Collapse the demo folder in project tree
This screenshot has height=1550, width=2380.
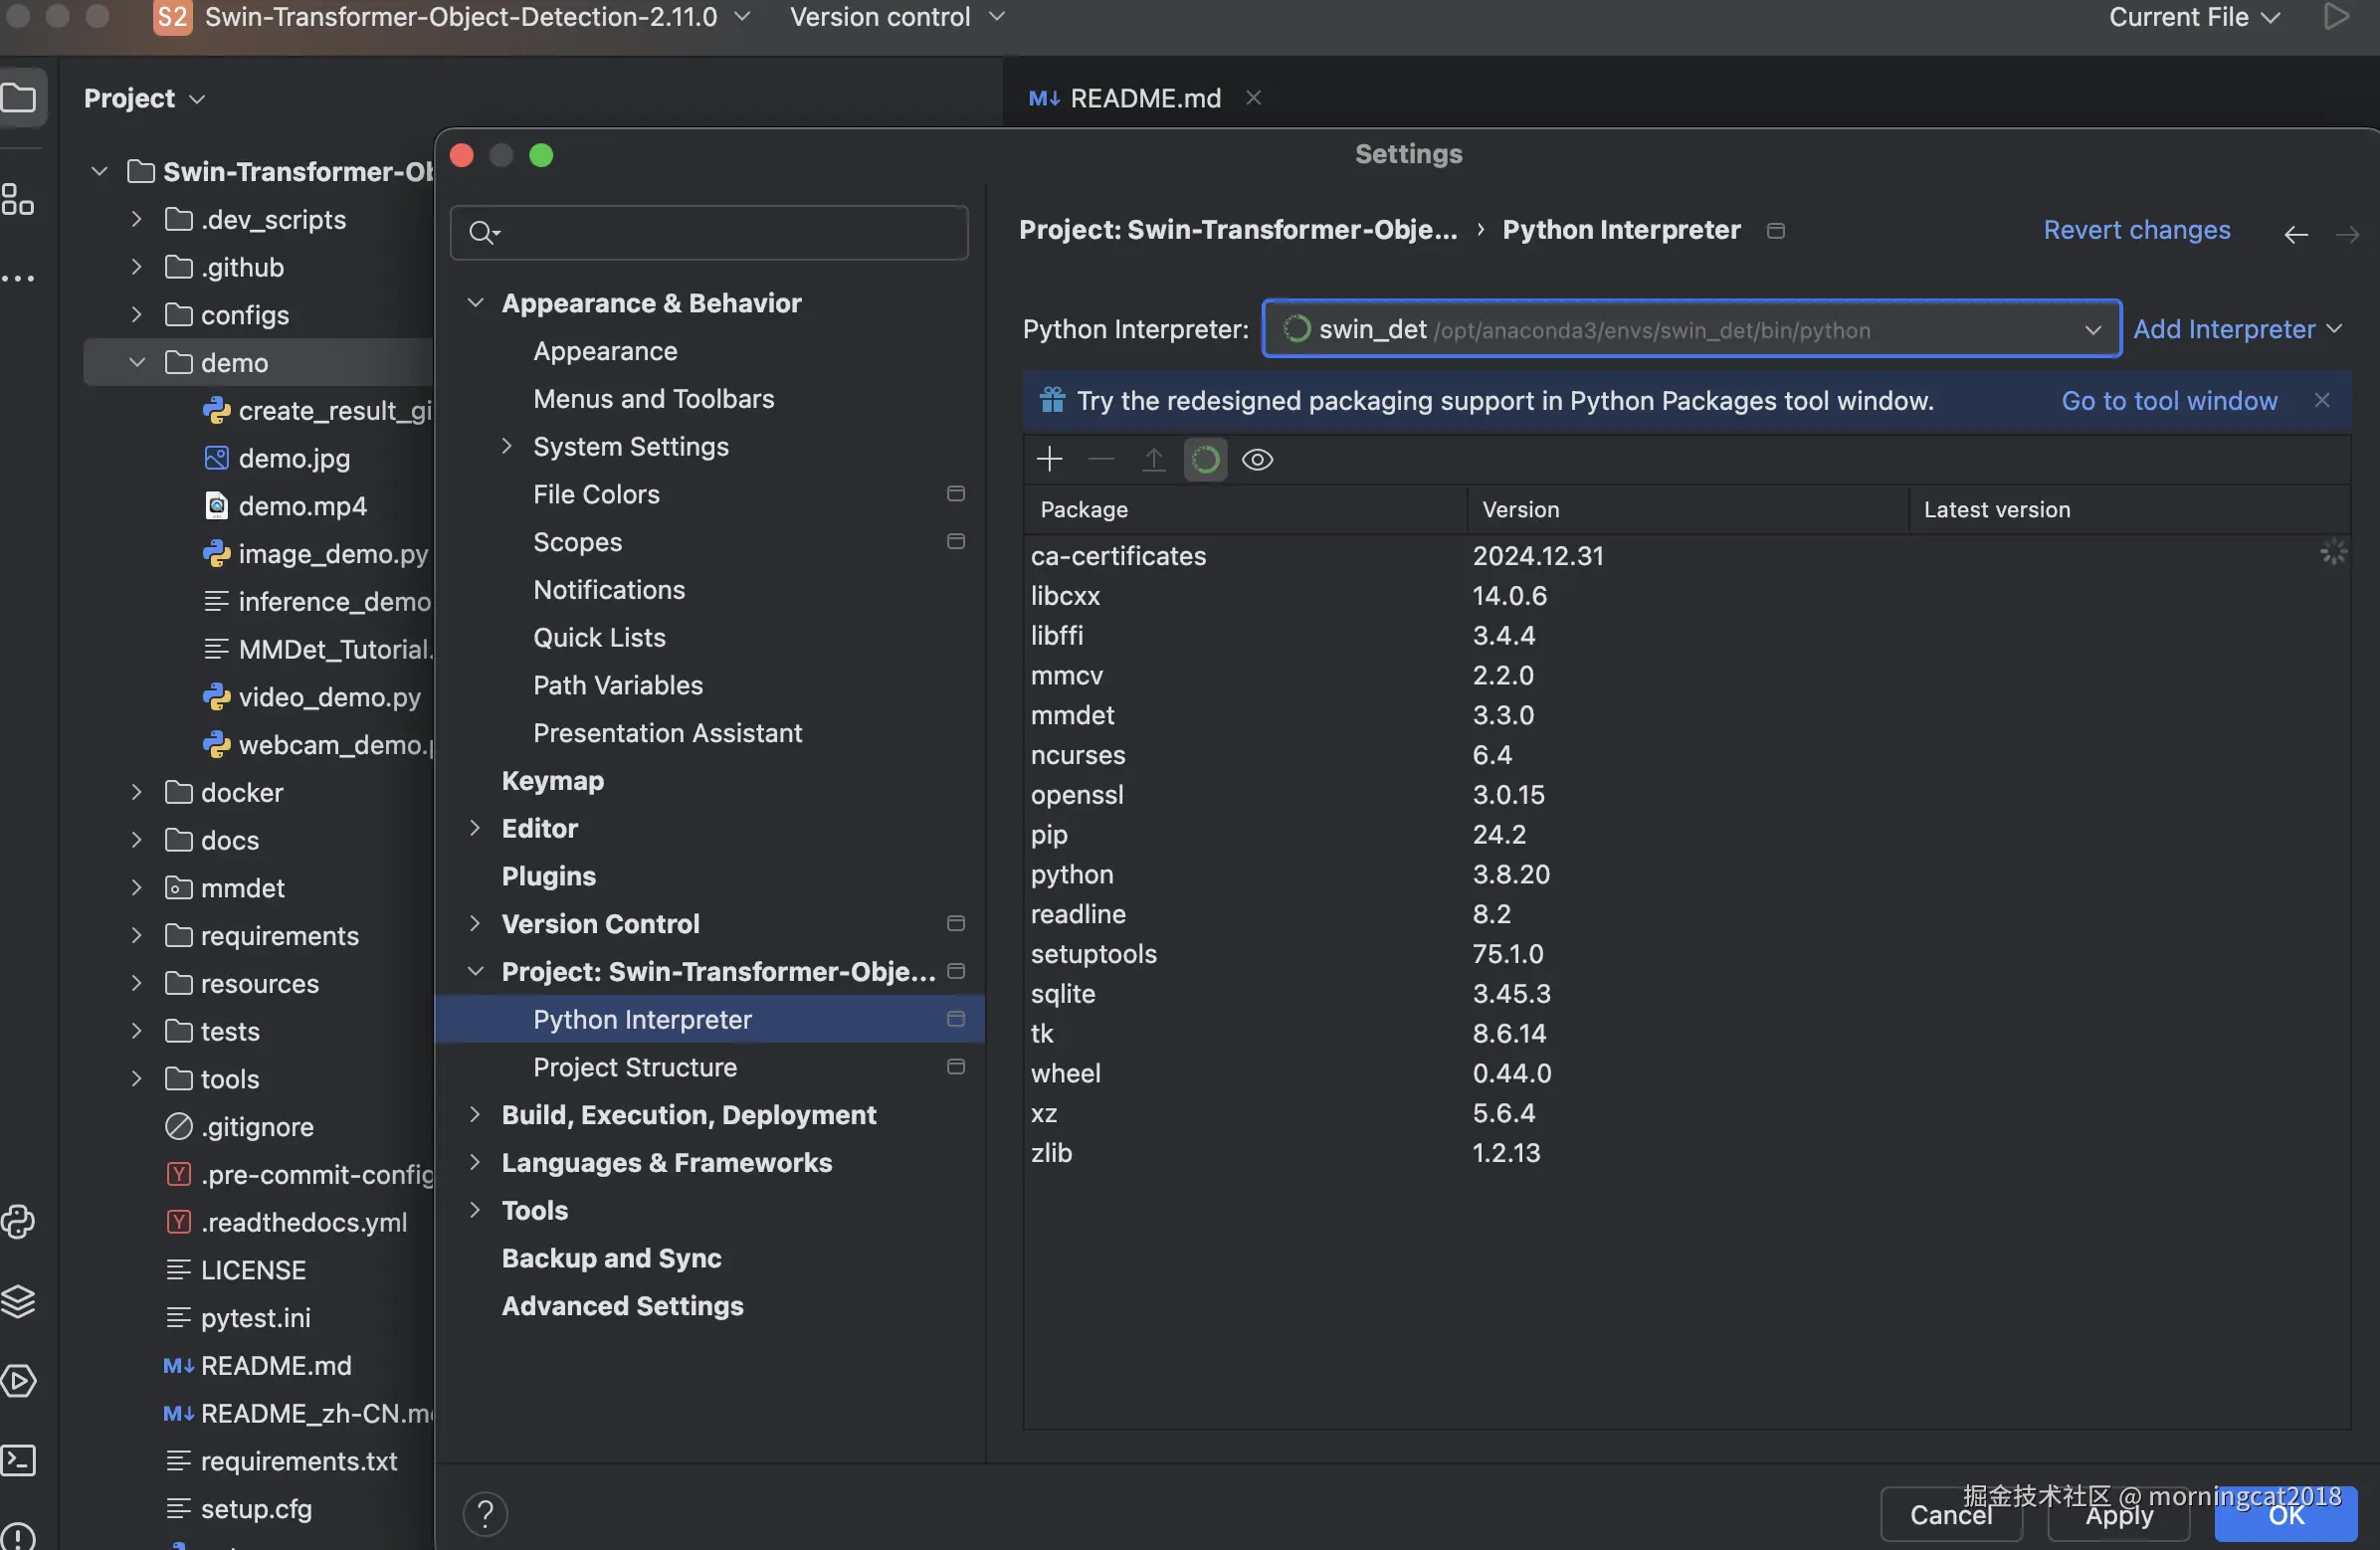137,362
